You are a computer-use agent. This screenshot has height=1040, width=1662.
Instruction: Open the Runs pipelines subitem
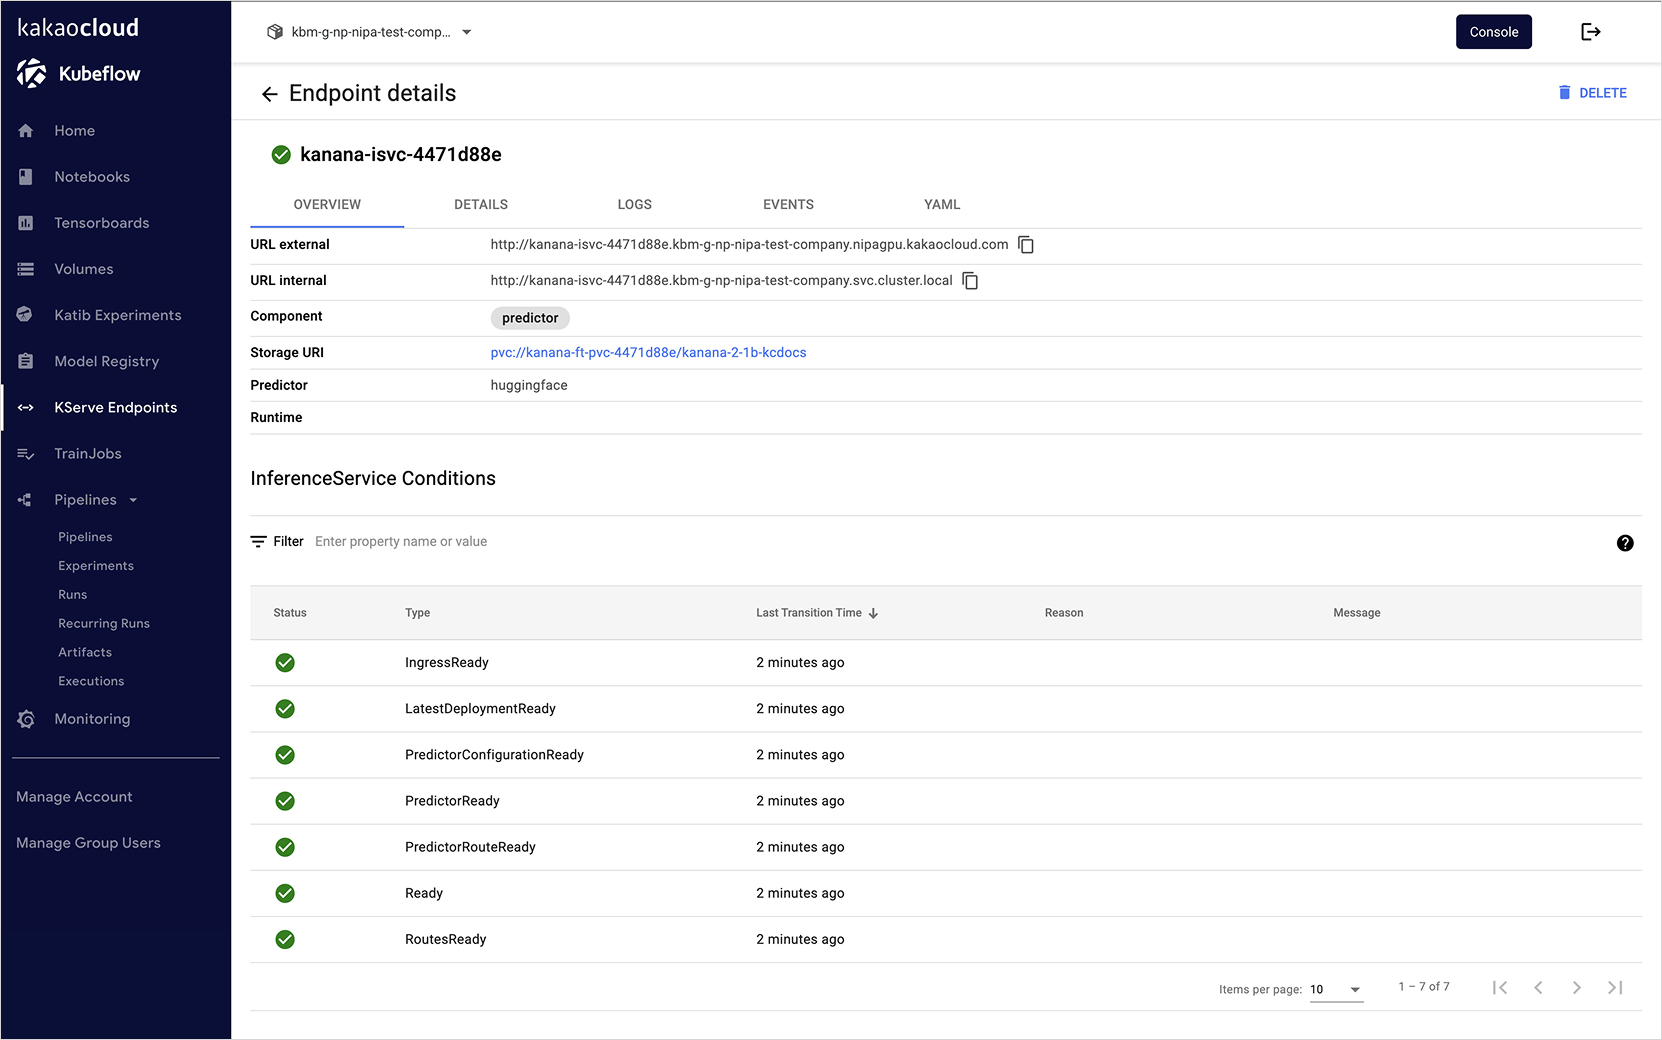click(73, 595)
